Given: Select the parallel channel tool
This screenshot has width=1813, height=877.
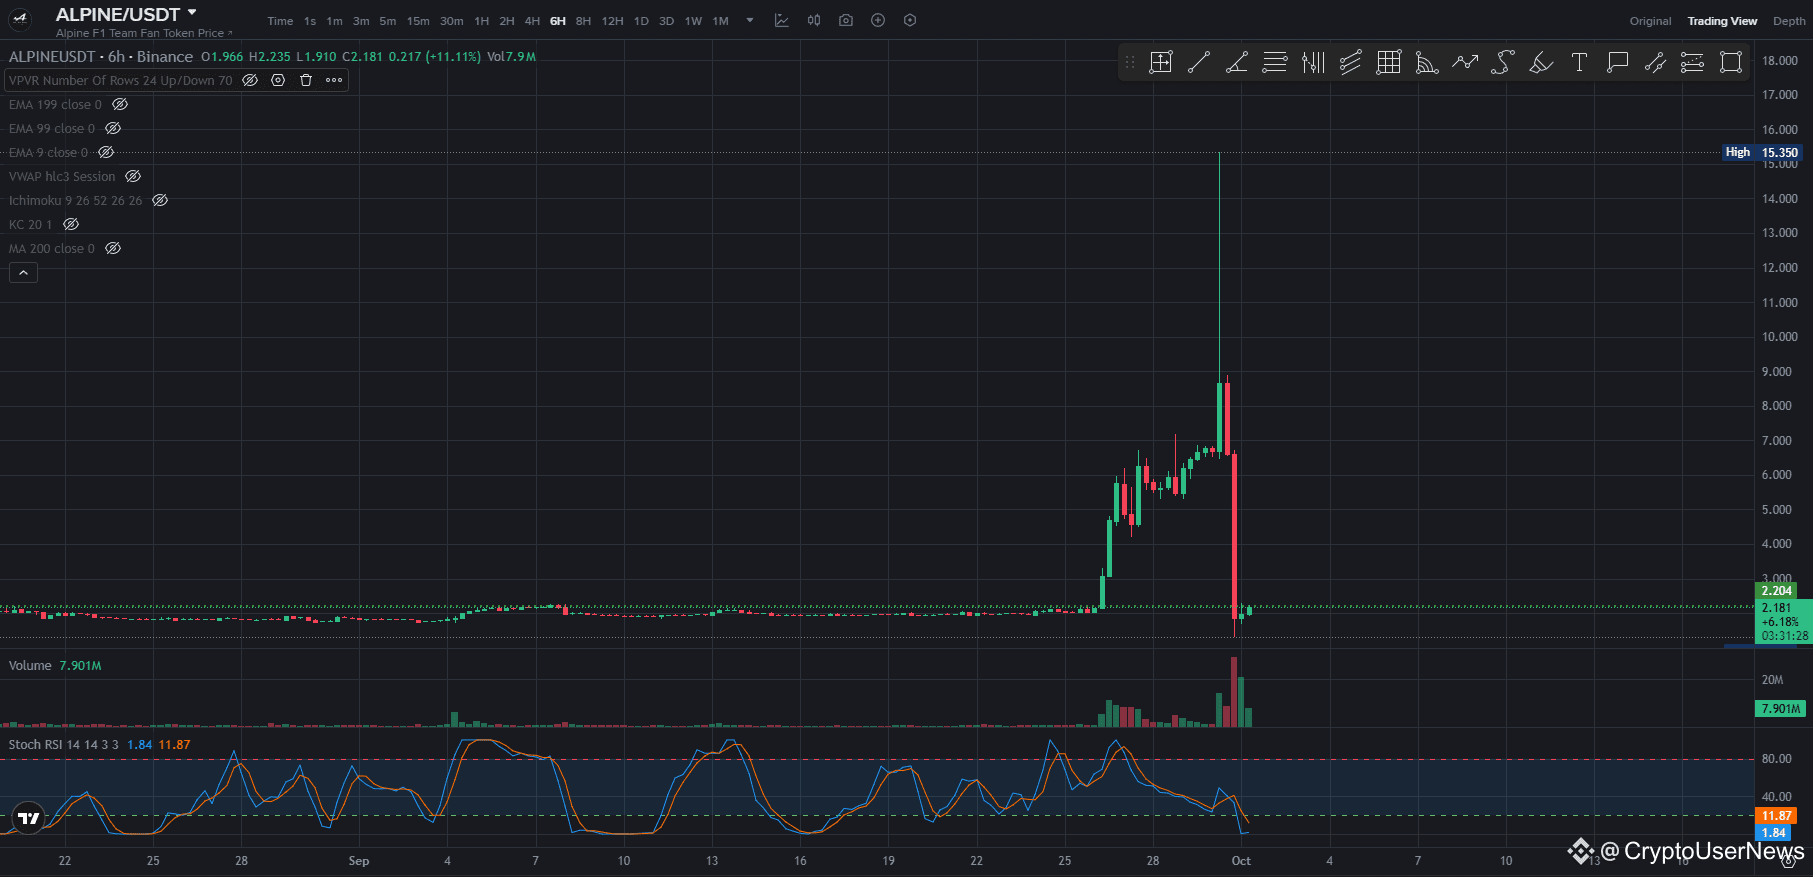Looking at the screenshot, I should 1351,63.
